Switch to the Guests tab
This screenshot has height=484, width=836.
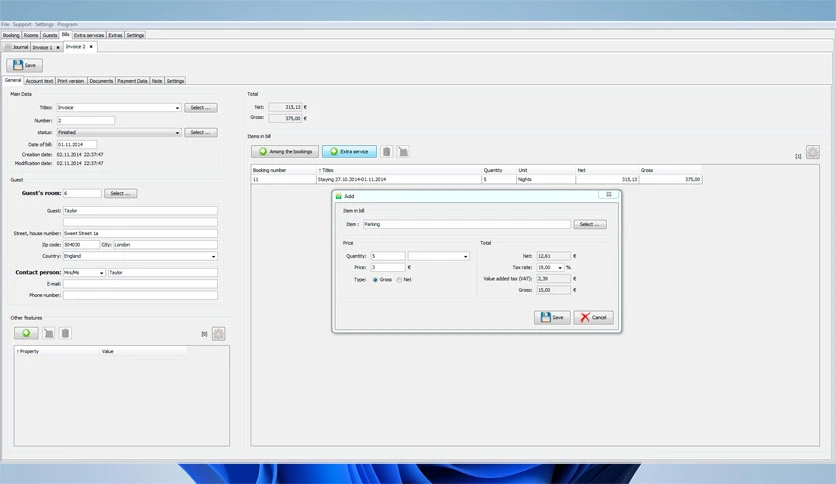pyautogui.click(x=50, y=35)
